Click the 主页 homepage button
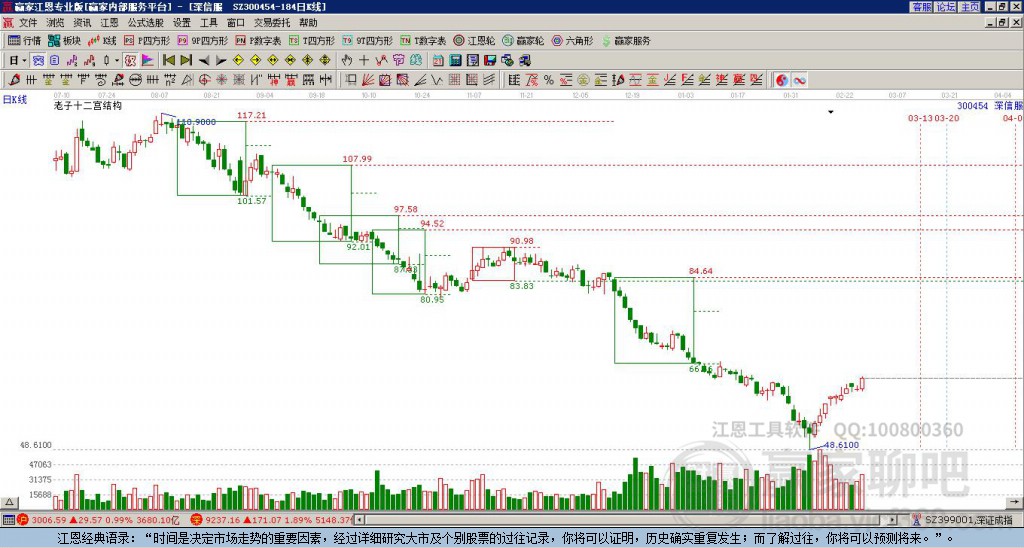Screen dimensions: 1024x548 click(x=970, y=7)
